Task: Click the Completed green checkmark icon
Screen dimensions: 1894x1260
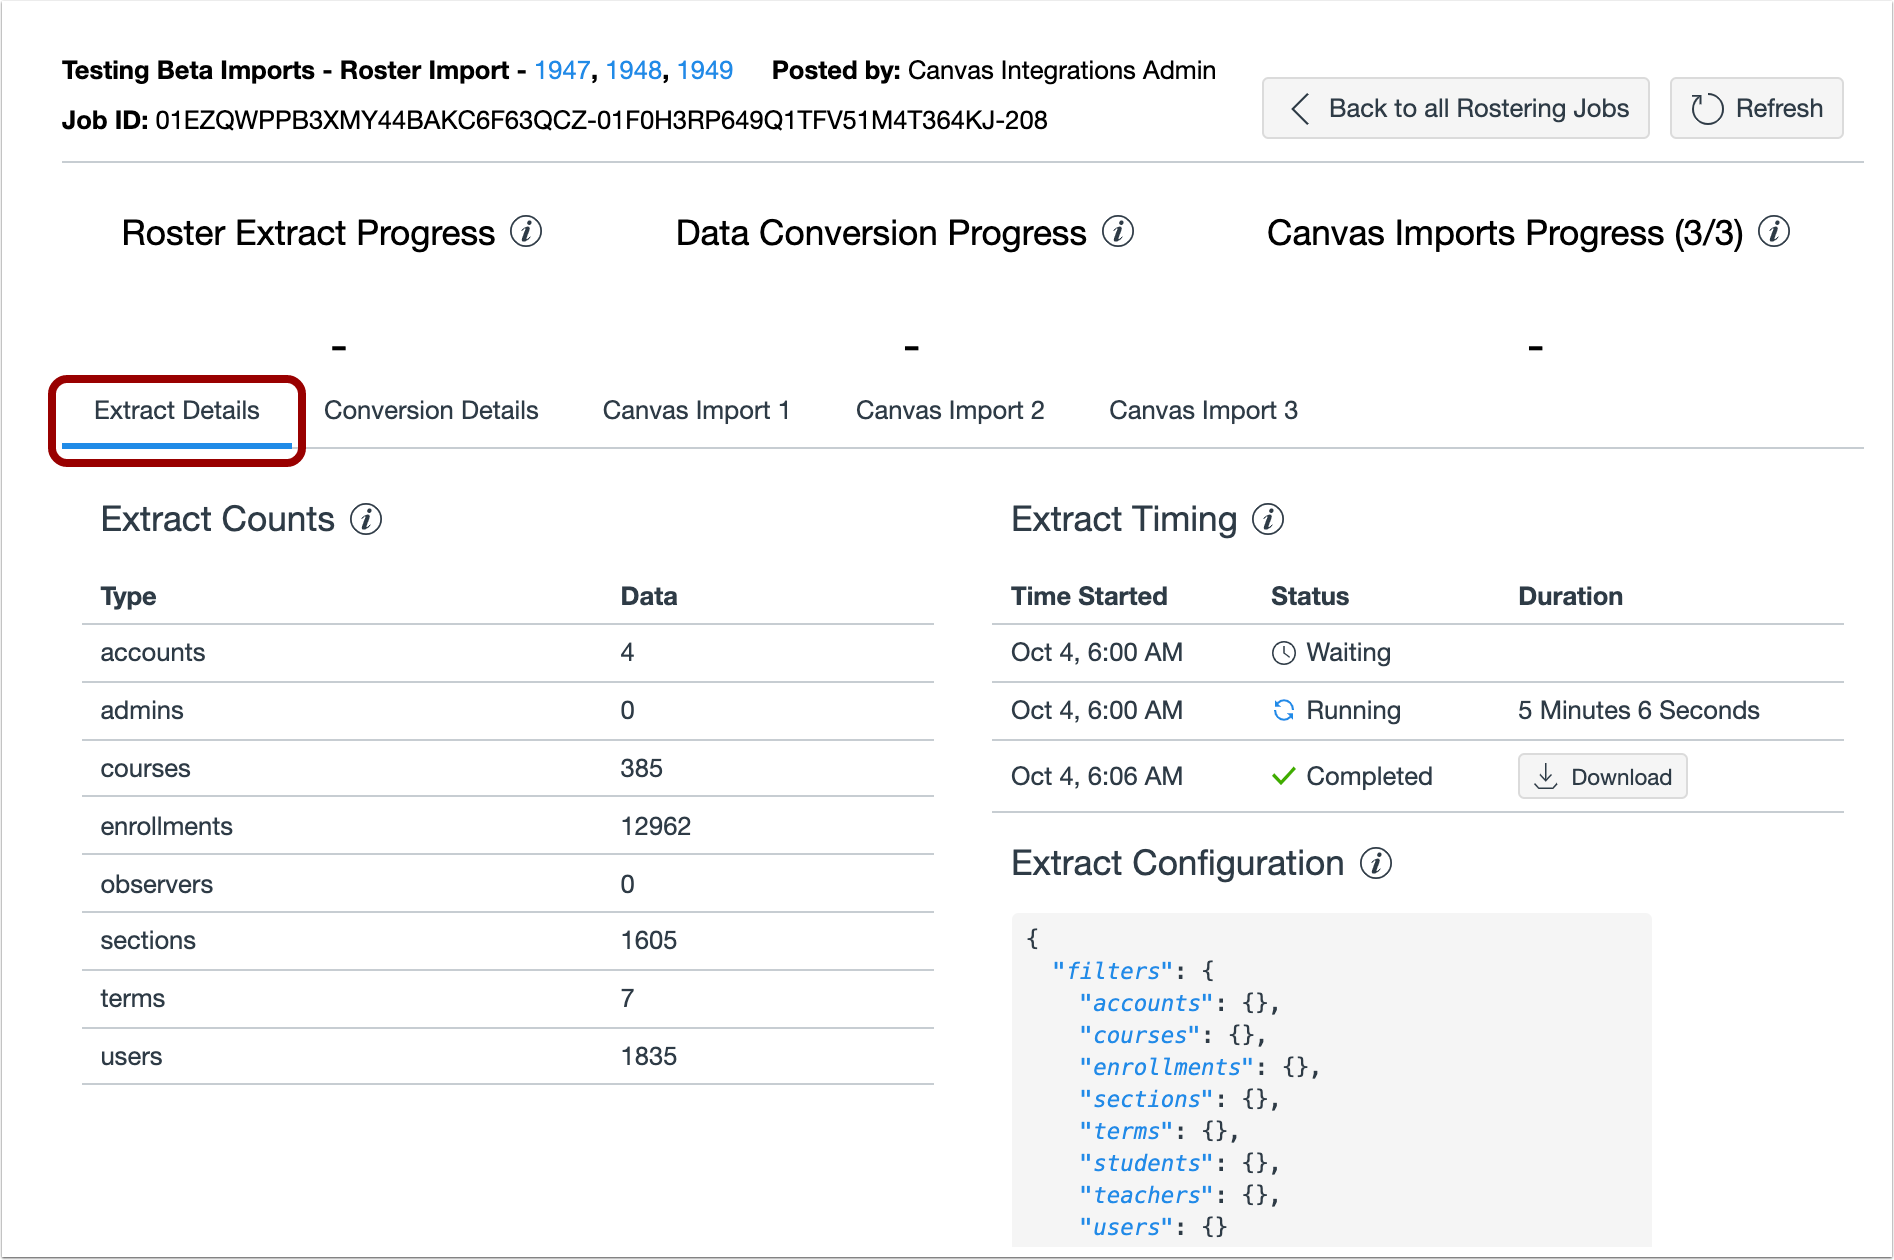Action: [1283, 776]
